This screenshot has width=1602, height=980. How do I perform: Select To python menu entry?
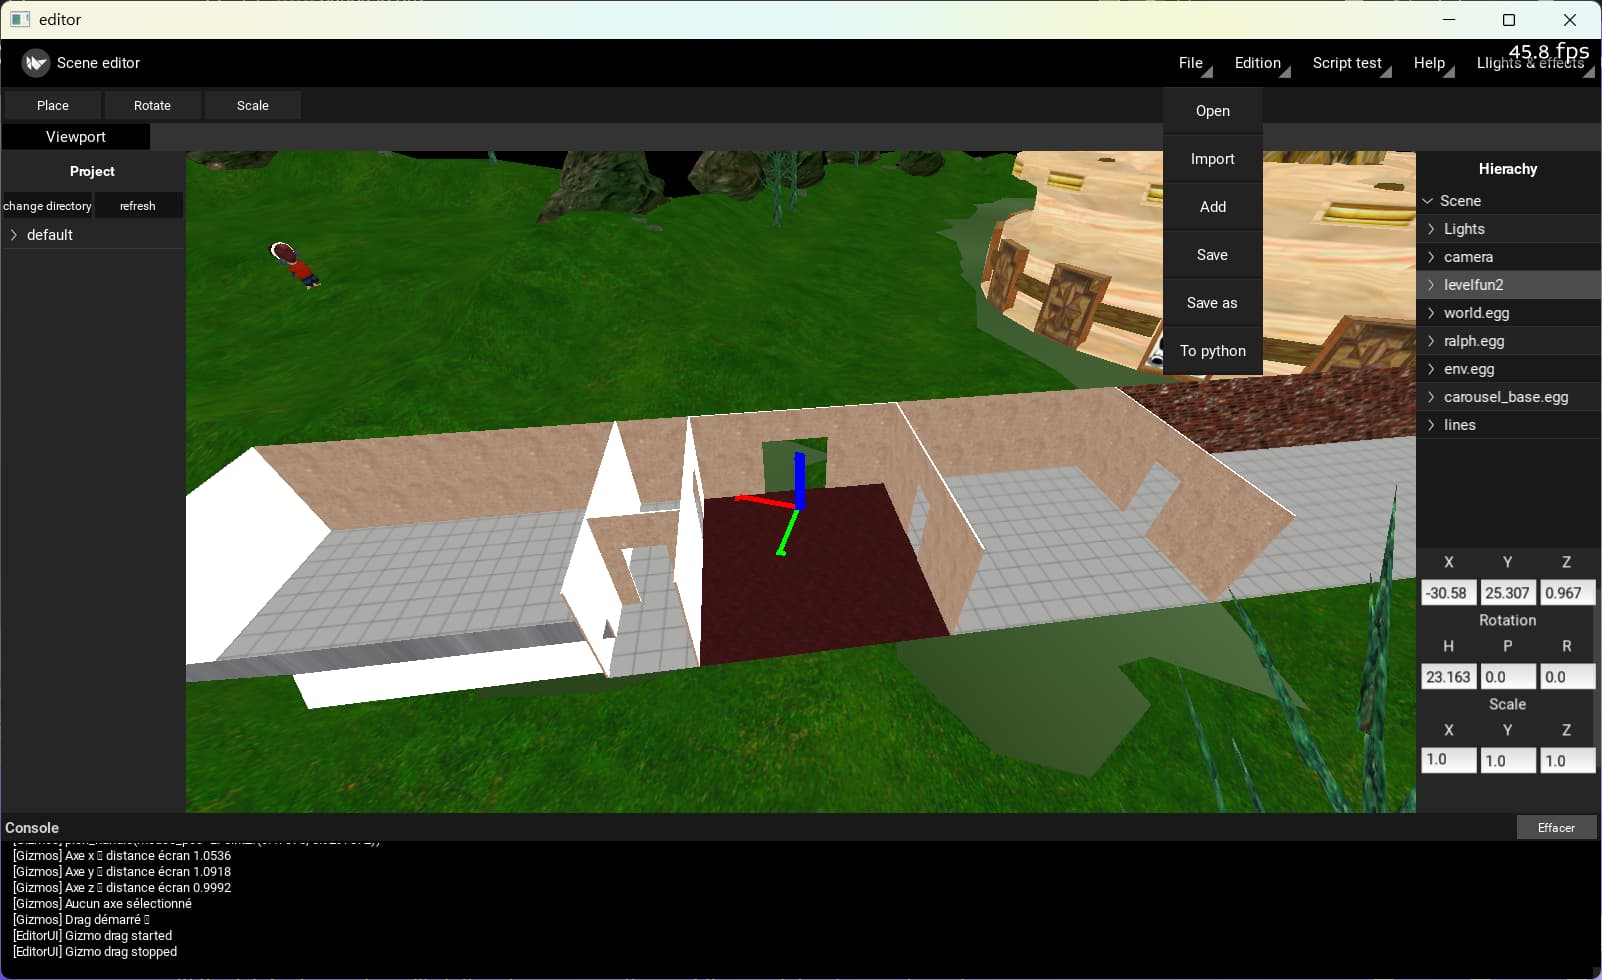click(1212, 351)
